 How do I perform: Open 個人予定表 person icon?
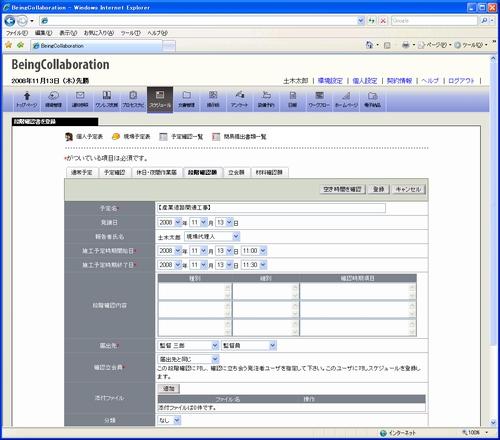[x=69, y=137]
